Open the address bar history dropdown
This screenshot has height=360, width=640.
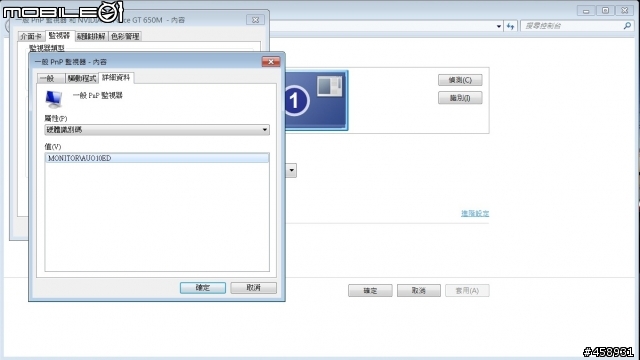[x=499, y=26]
